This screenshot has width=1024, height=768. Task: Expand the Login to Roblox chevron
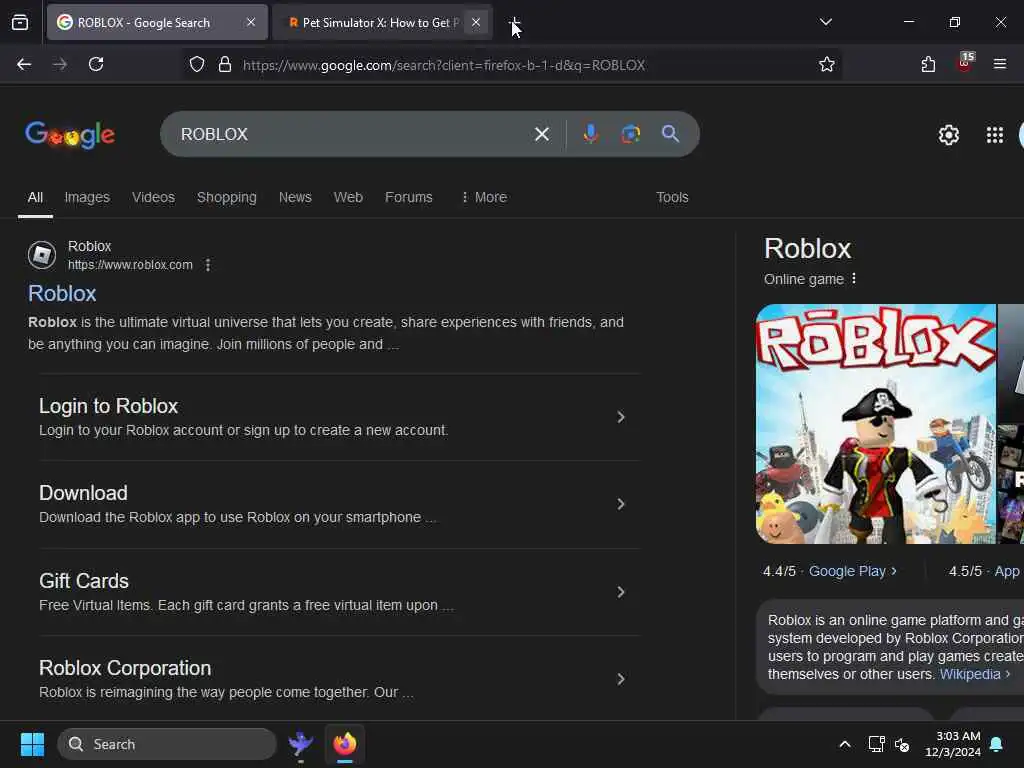pyautogui.click(x=620, y=417)
